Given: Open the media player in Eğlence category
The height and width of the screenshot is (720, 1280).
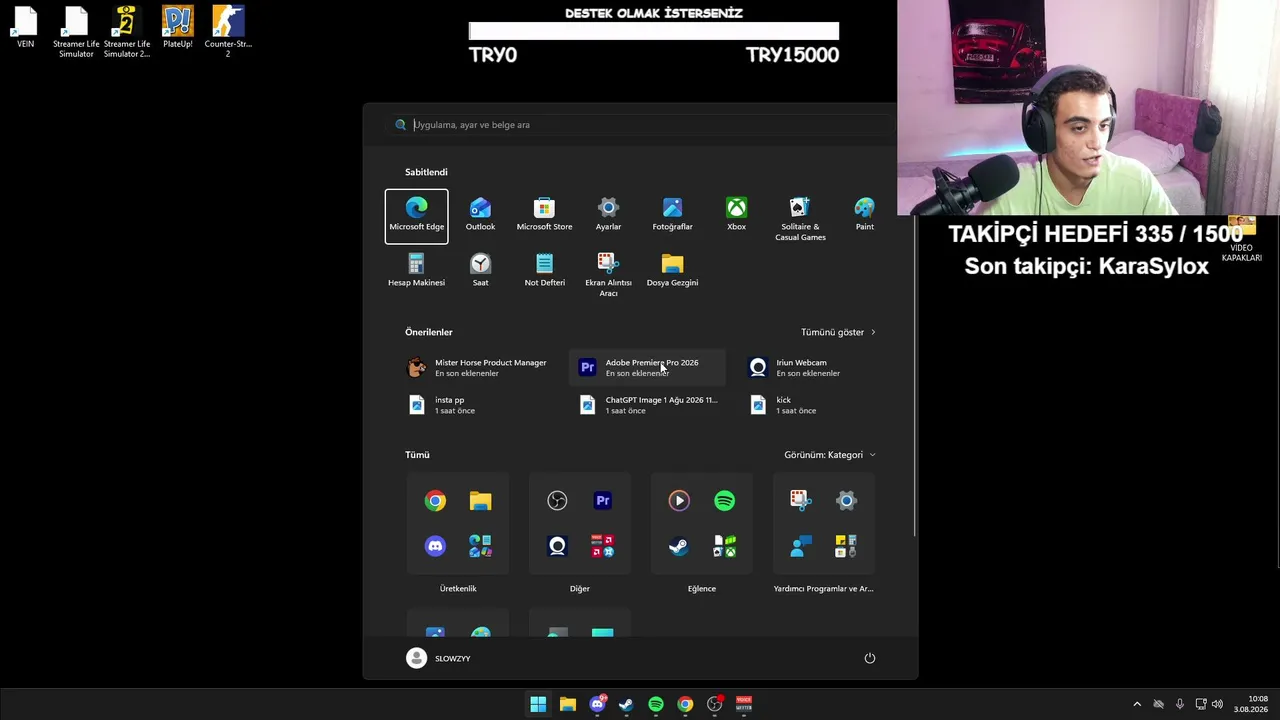Looking at the screenshot, I should pos(679,501).
